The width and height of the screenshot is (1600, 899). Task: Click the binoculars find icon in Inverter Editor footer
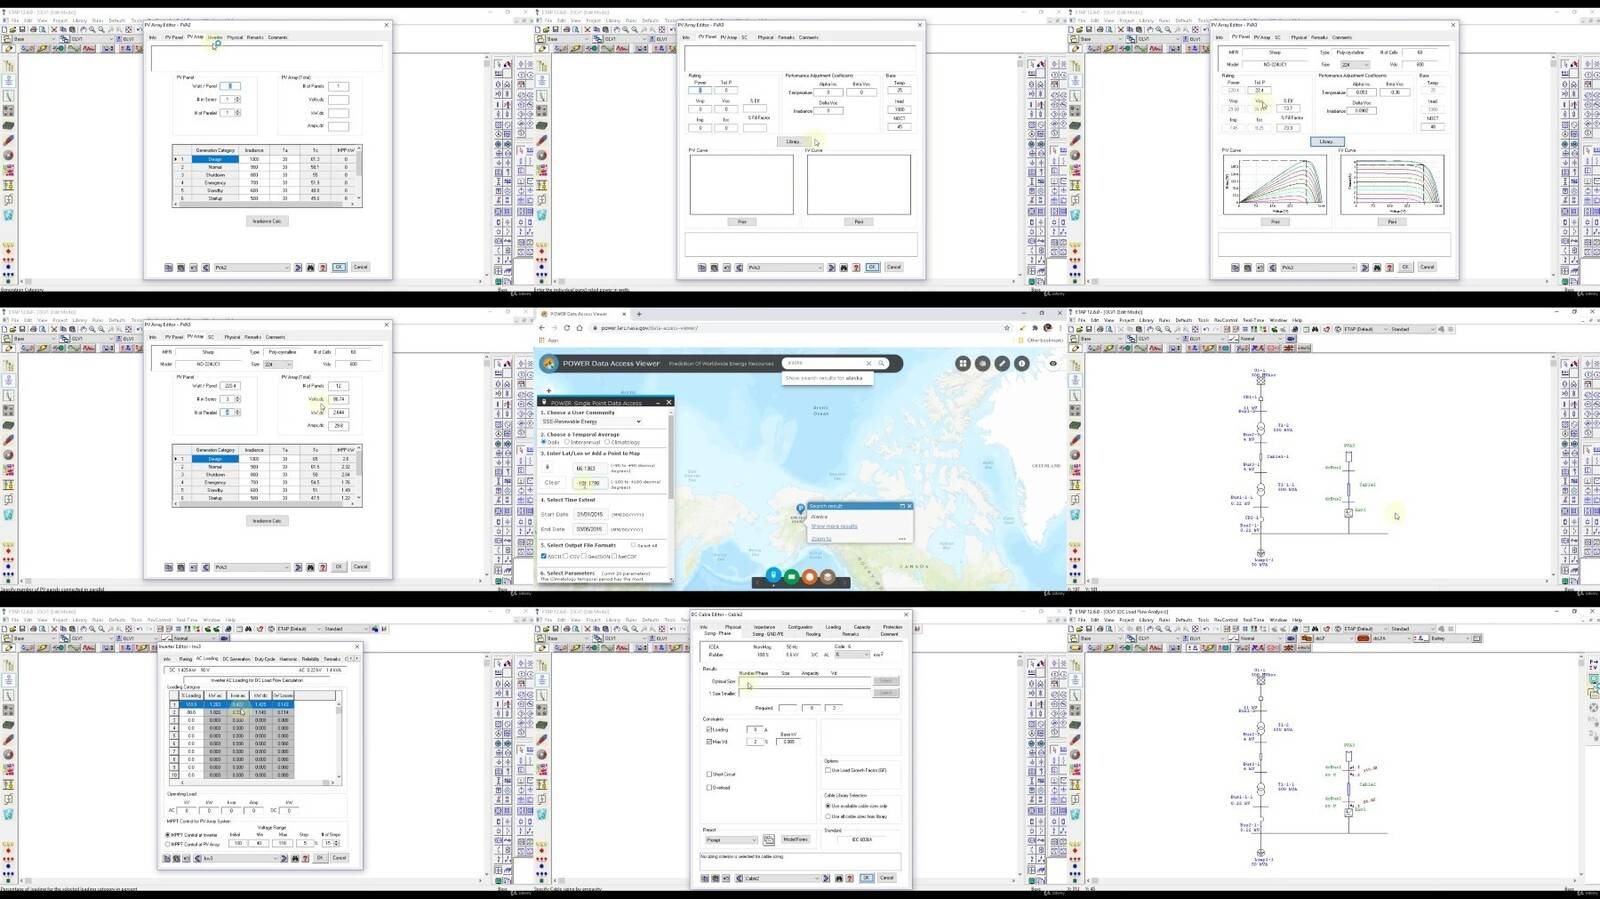[x=295, y=858]
